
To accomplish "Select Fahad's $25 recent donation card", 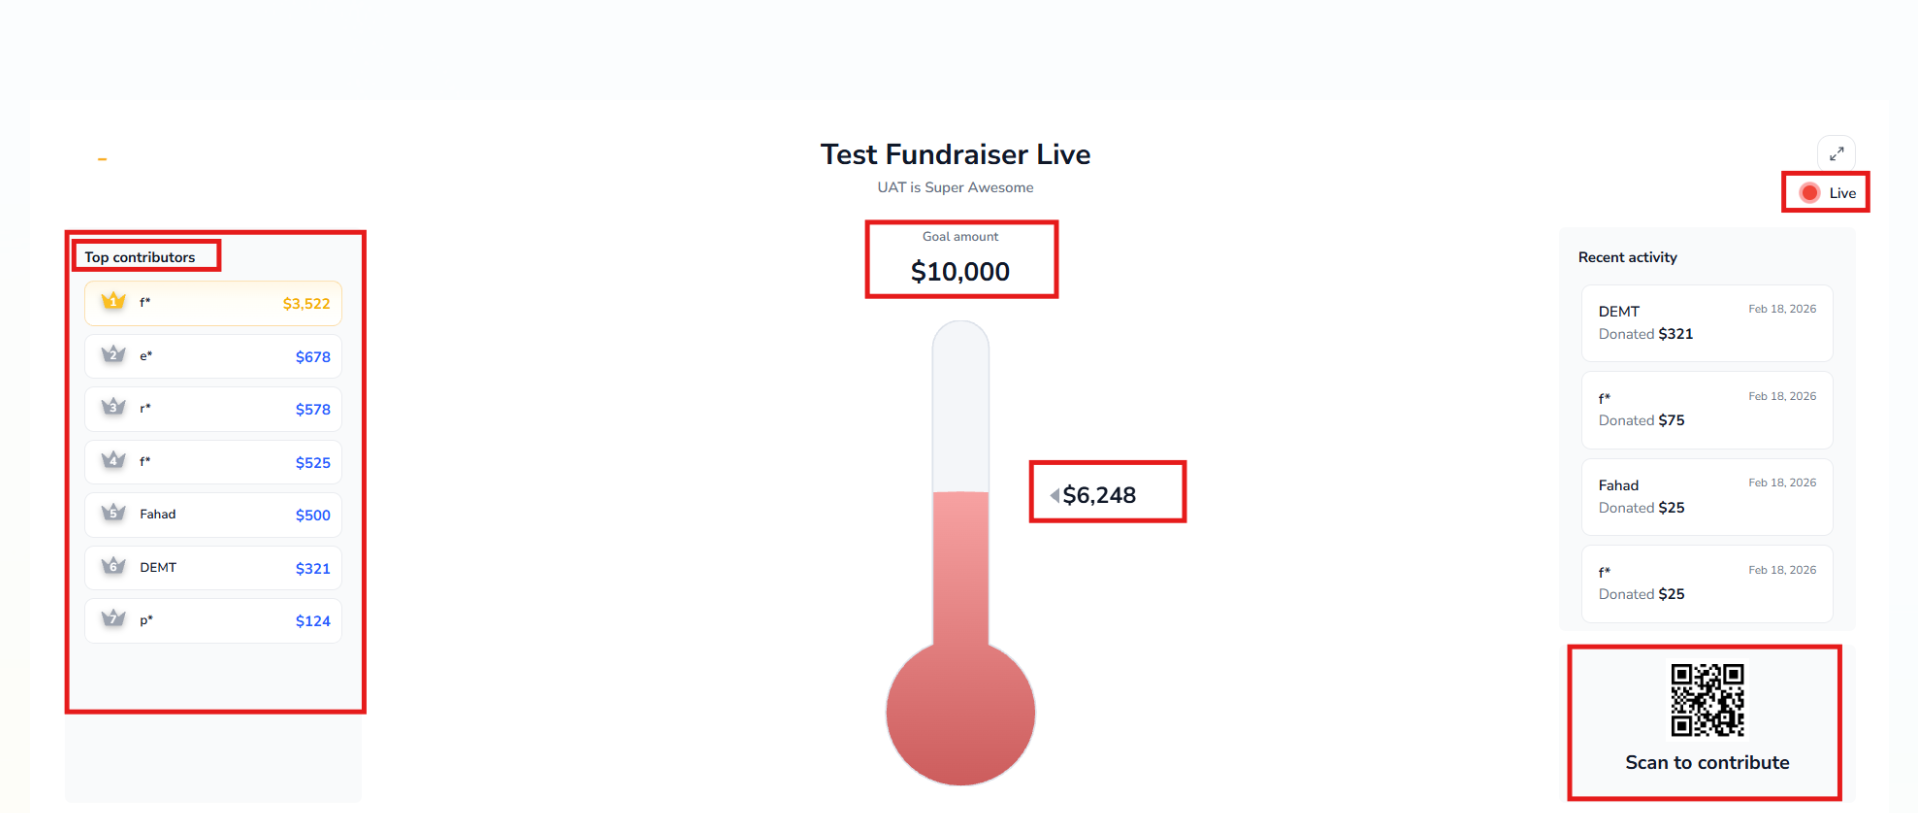I will [x=1706, y=497].
